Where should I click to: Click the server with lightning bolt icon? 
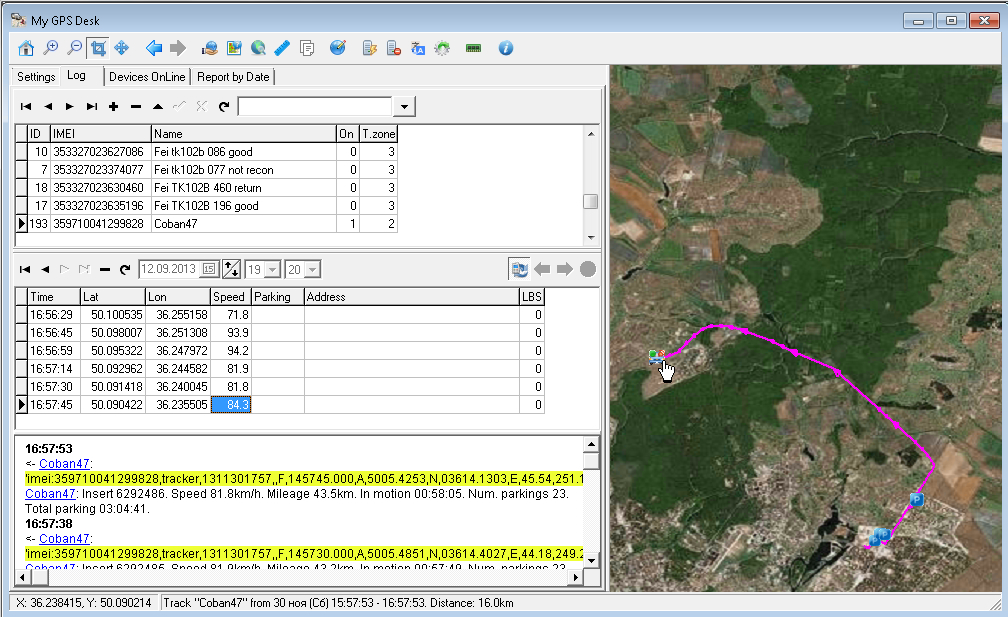point(369,48)
